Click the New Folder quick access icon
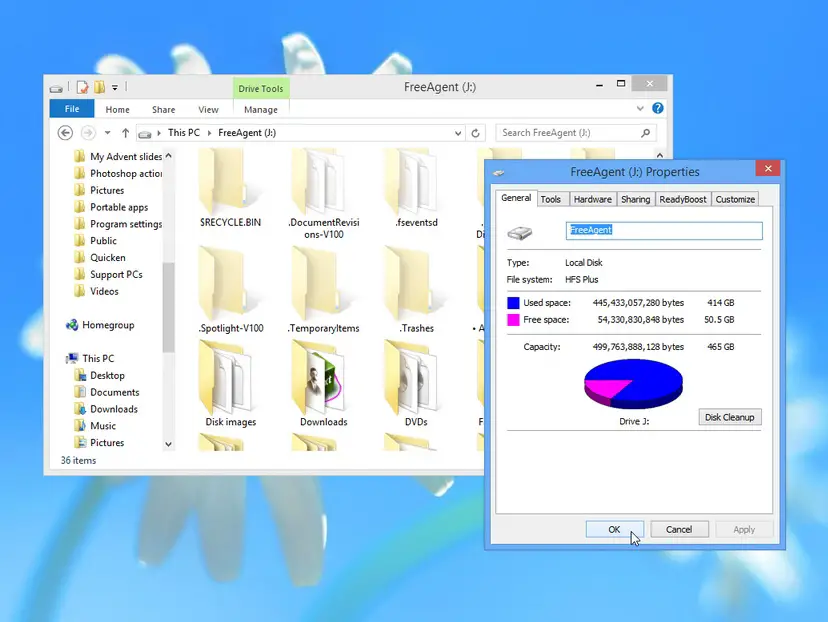The image size is (828, 622). [x=99, y=87]
